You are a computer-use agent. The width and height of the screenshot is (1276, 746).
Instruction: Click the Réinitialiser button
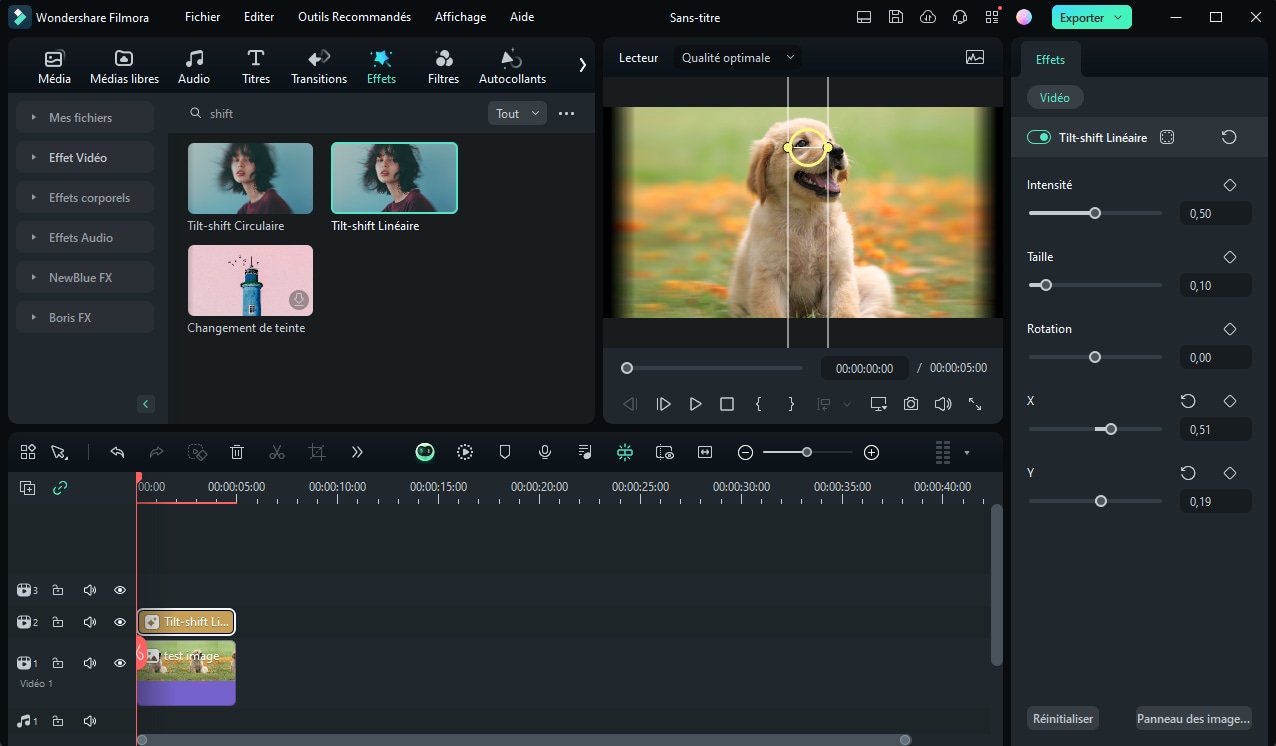pos(1063,718)
